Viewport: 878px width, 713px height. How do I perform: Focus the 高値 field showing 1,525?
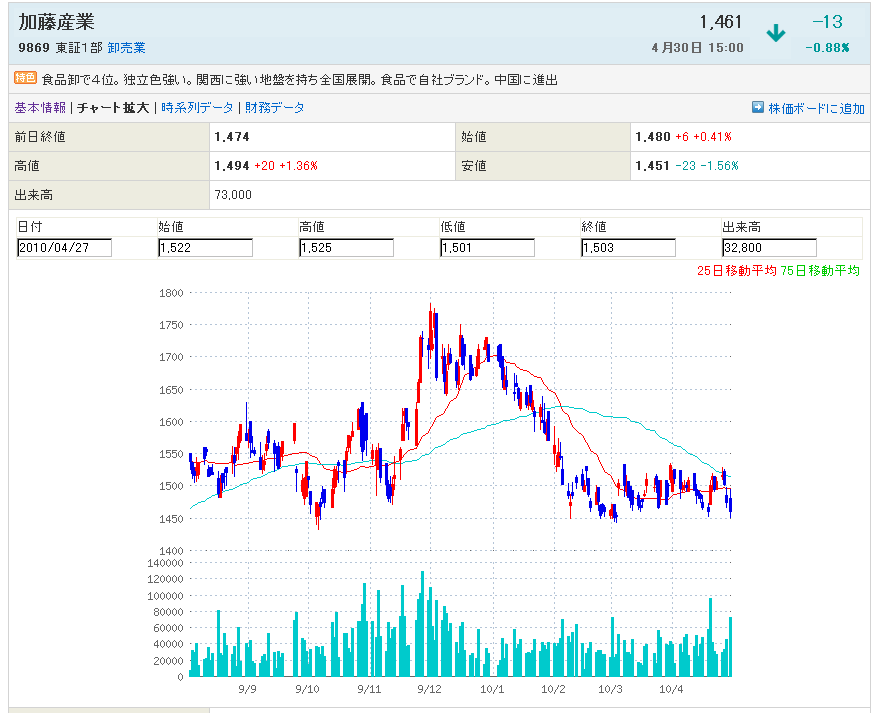[x=346, y=248]
